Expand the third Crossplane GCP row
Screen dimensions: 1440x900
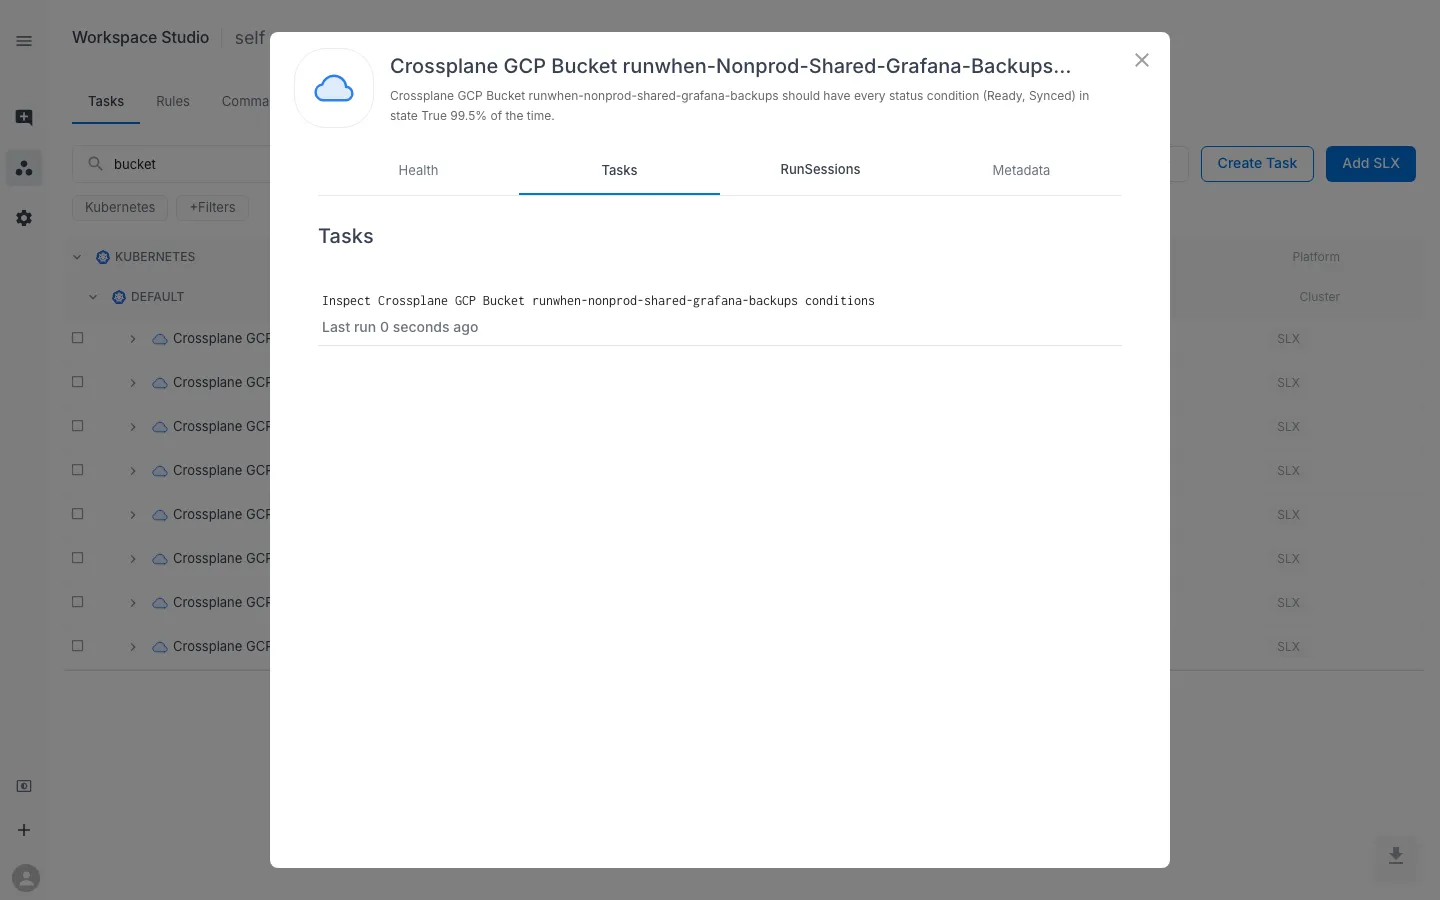(x=133, y=427)
